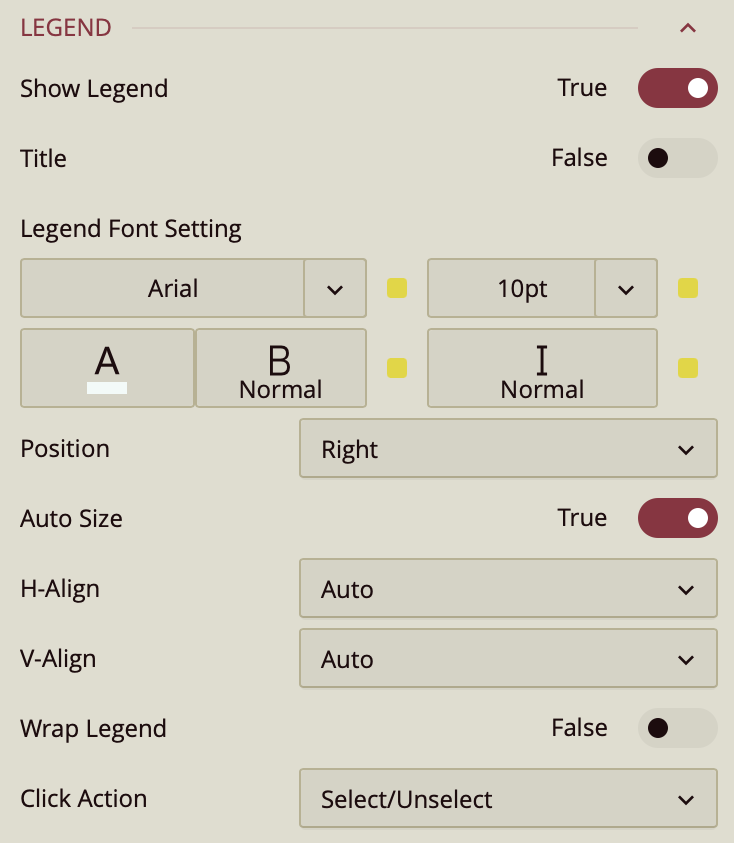Image resolution: width=734 pixels, height=843 pixels.
Task: Disable the Show Legend toggle
Action: [x=677, y=88]
